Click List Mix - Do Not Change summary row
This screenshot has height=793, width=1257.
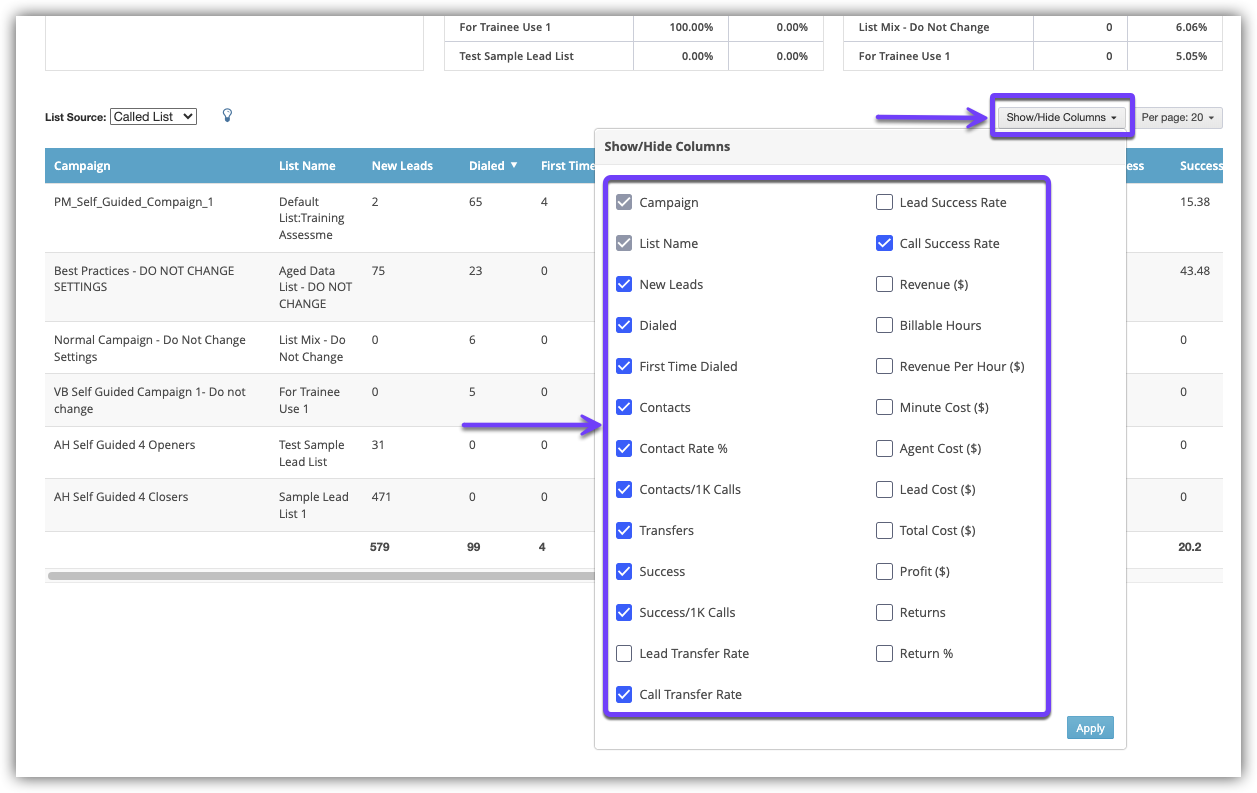pos(1034,27)
